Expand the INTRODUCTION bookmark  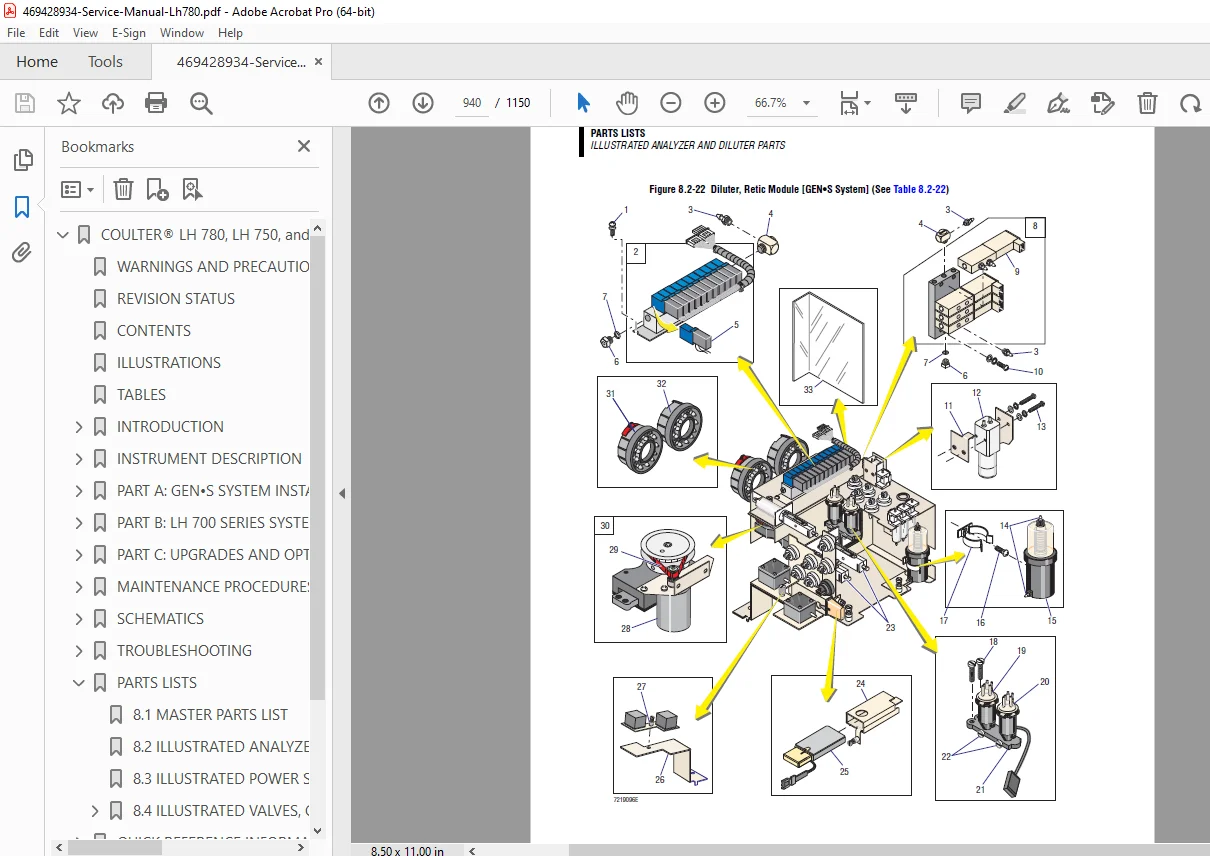point(80,427)
